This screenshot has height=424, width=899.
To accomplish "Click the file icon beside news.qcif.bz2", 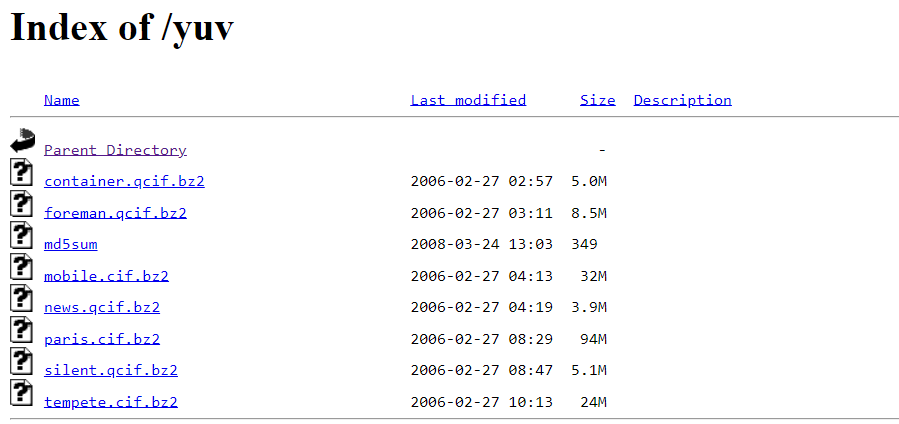I will click(x=21, y=298).
